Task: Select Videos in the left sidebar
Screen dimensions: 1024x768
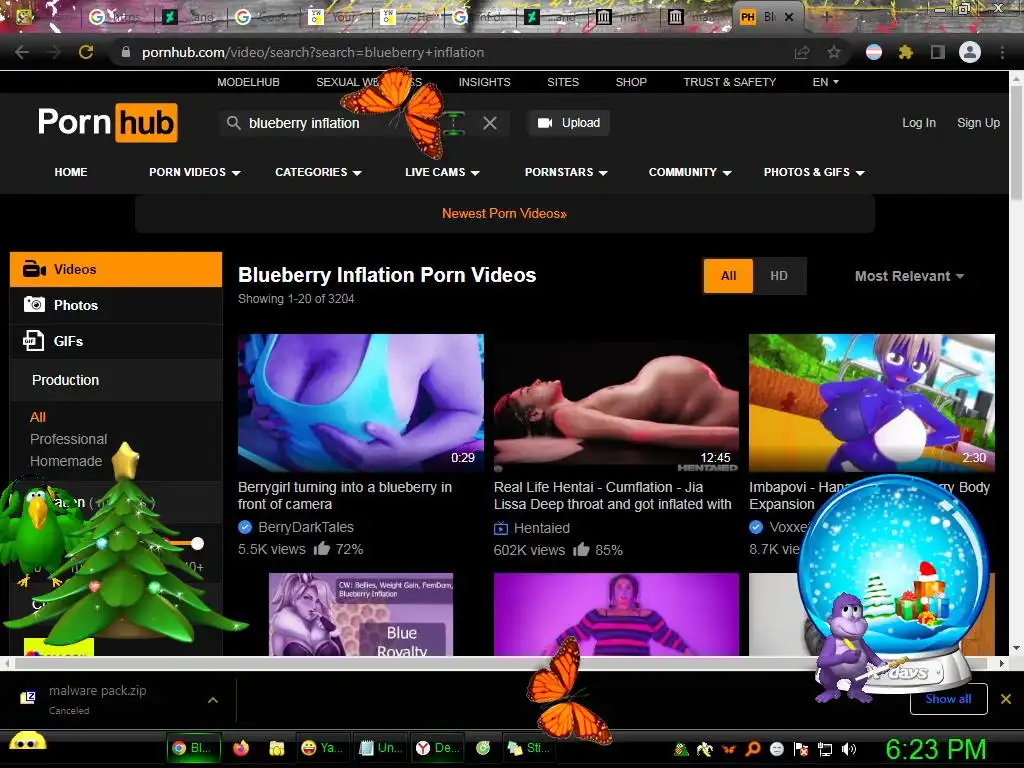Action: [116, 269]
